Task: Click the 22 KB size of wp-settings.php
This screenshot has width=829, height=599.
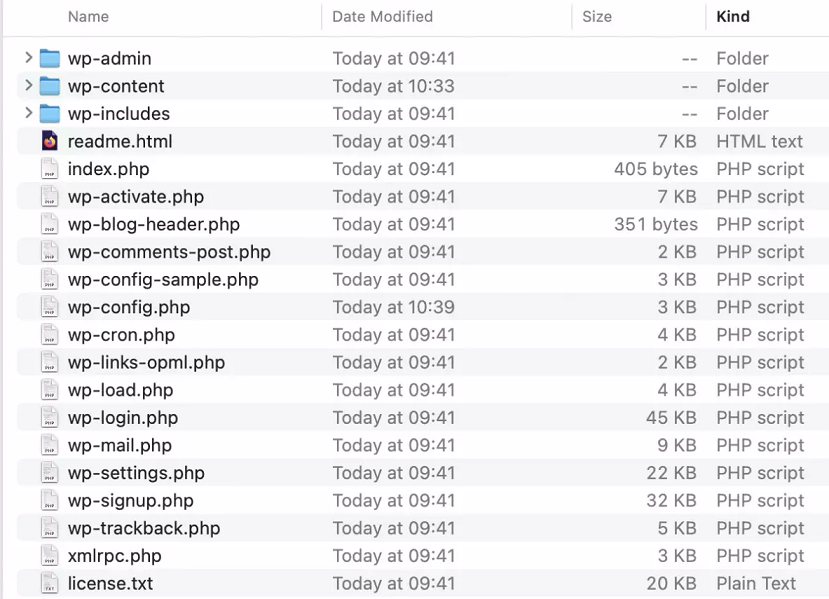Action: (671, 473)
